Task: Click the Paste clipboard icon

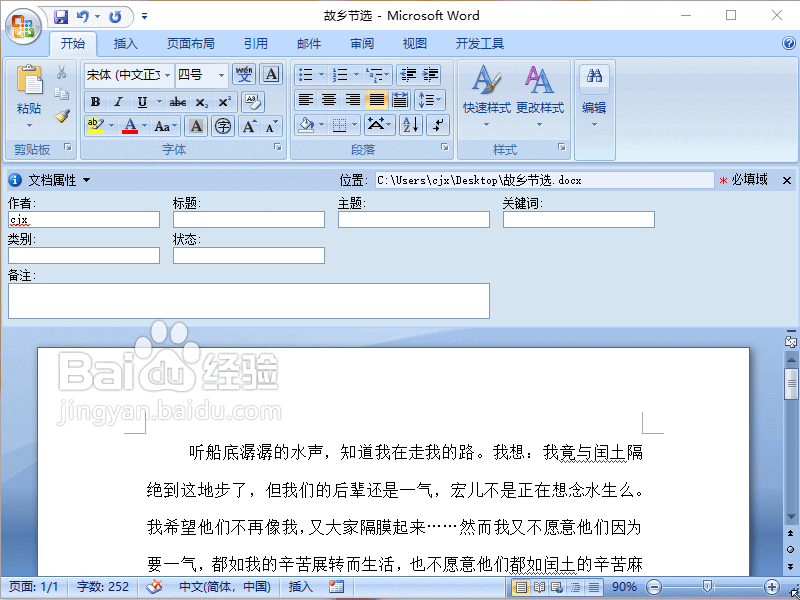Action: 29,80
